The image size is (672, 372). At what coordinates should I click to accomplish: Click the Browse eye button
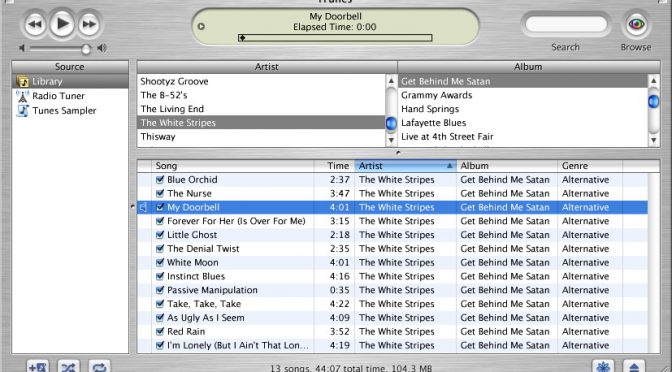[x=636, y=24]
